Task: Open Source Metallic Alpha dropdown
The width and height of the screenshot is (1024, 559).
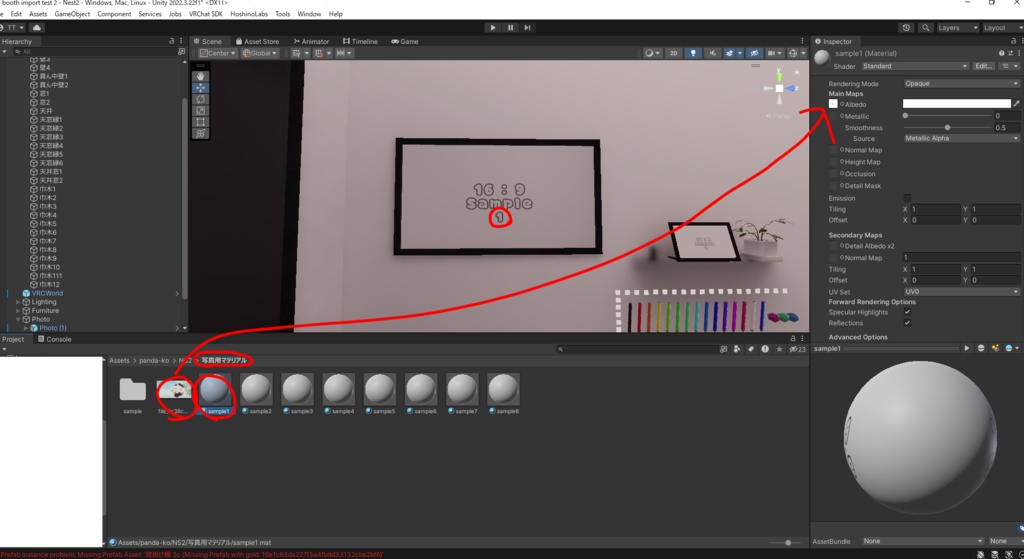Action: click(961, 138)
